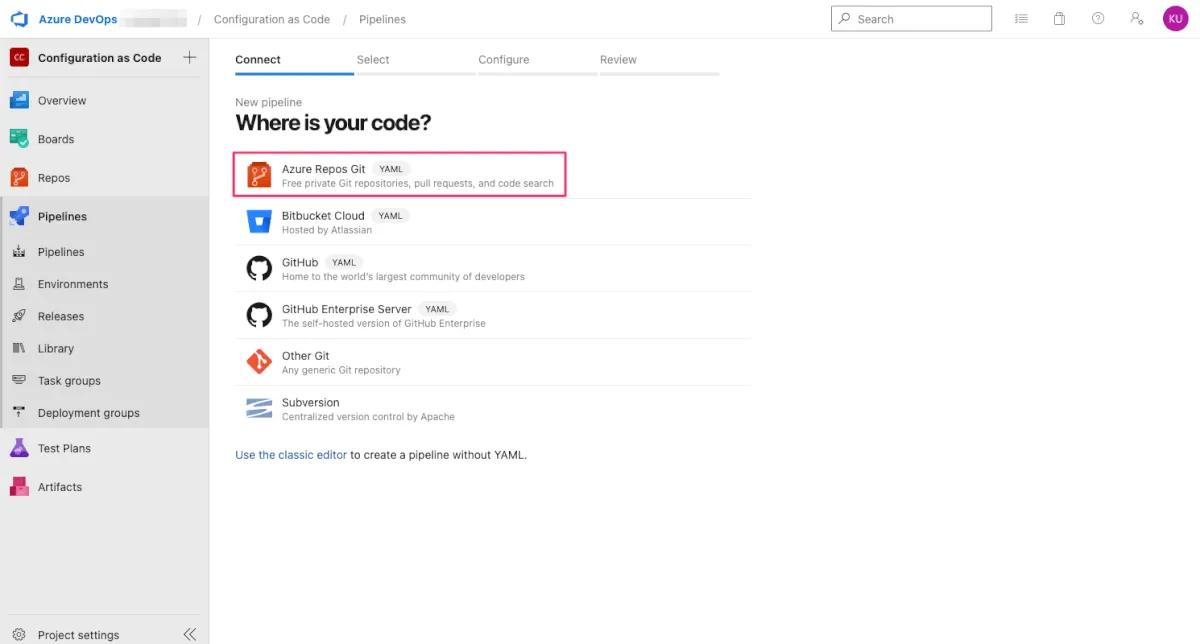Image resolution: width=1200 pixels, height=644 pixels.
Task: Click the plus icon beside project name
Action: pyautogui.click(x=190, y=58)
